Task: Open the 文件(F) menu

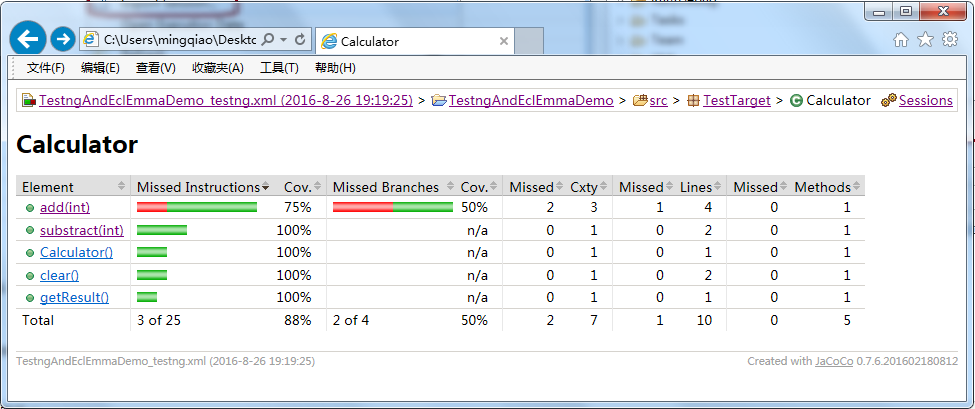Action: click(x=45, y=68)
